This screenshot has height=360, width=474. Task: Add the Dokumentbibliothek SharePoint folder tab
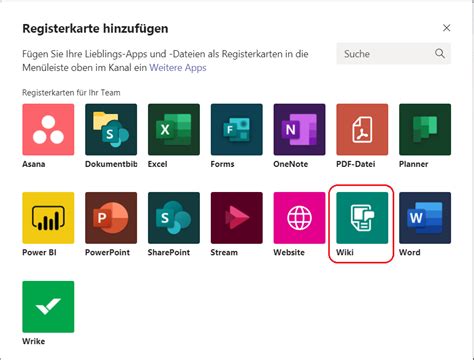click(x=111, y=129)
